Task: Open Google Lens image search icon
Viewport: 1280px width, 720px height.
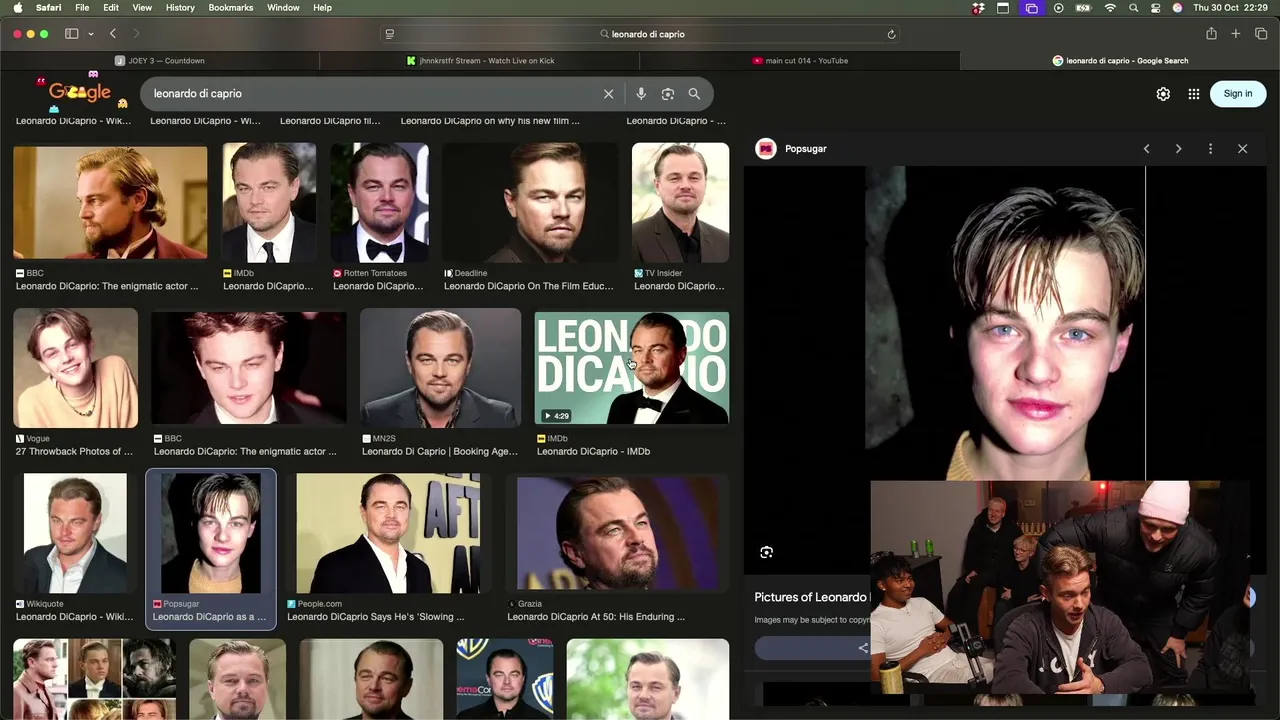Action: 668,94
